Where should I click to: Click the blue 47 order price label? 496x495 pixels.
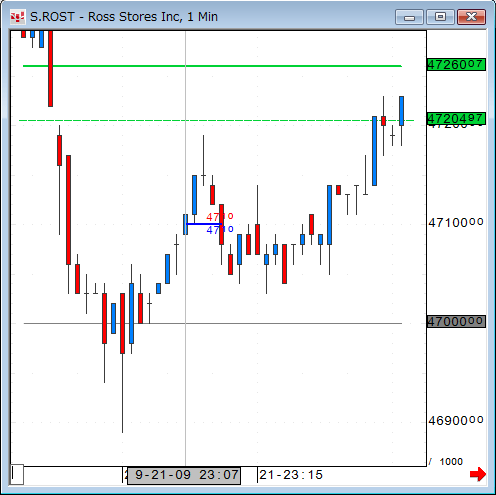click(x=219, y=230)
